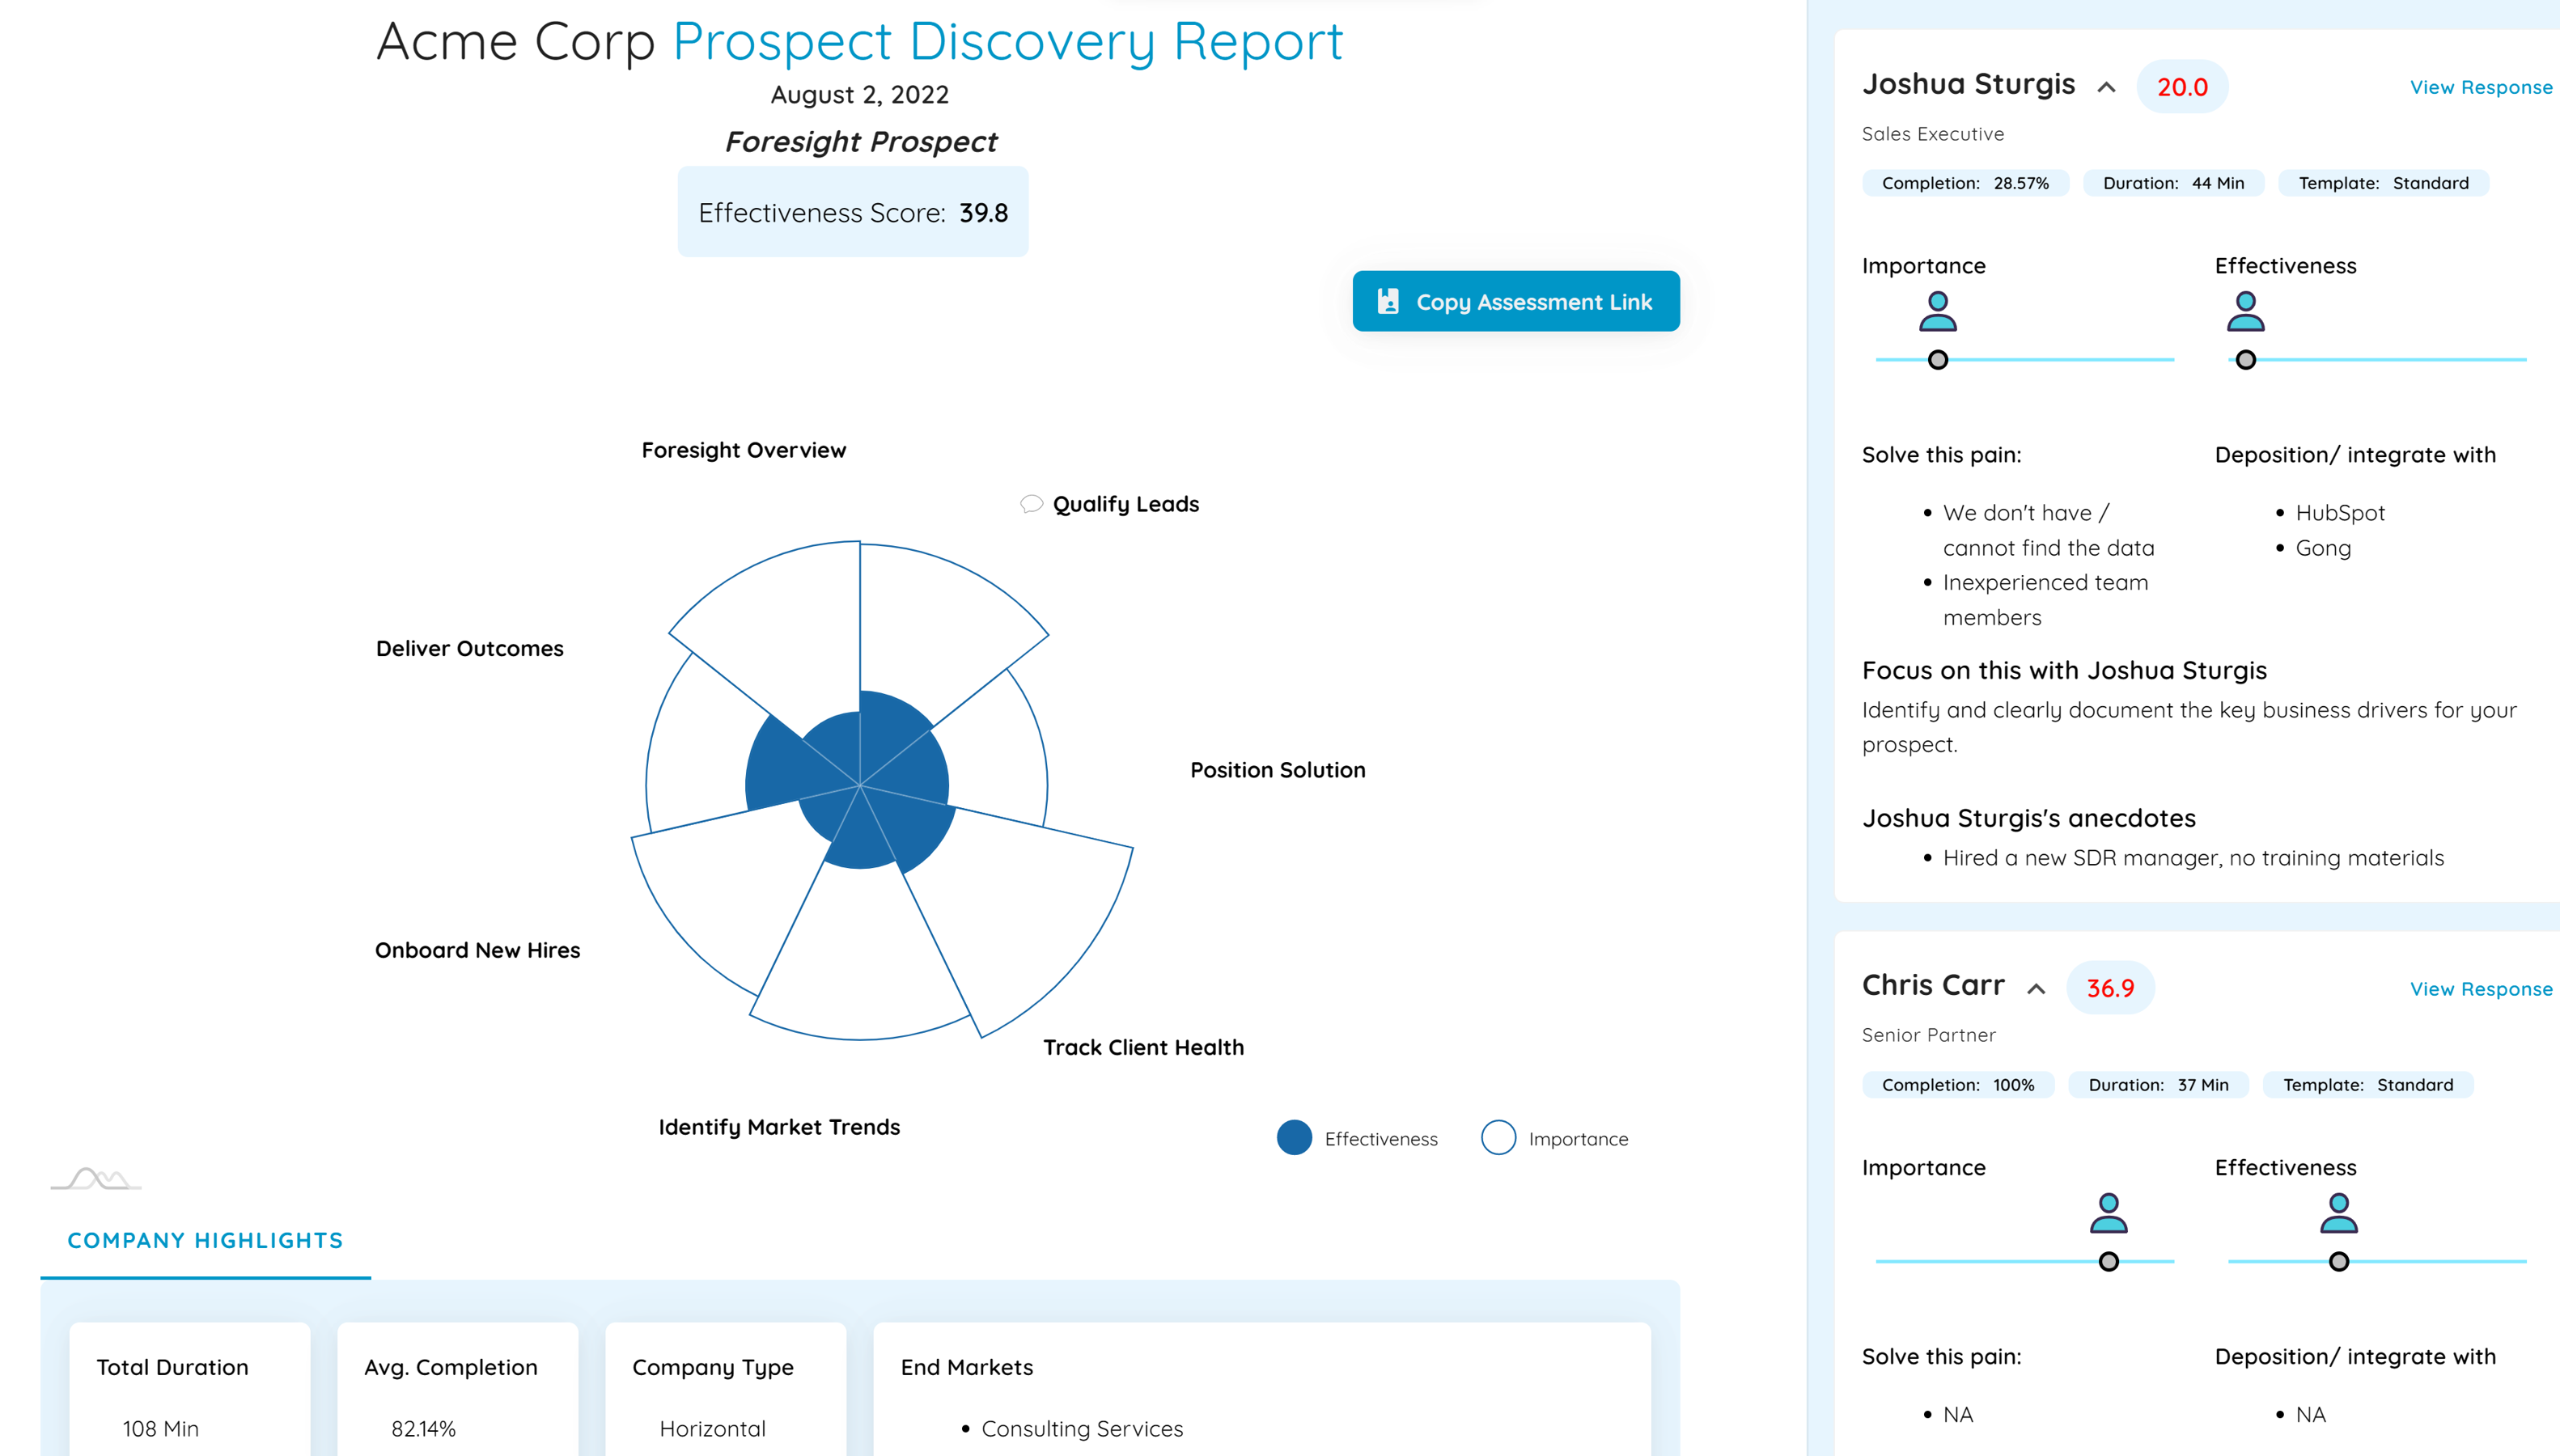Click the curve chart icon above Company Highlights

96,1179
